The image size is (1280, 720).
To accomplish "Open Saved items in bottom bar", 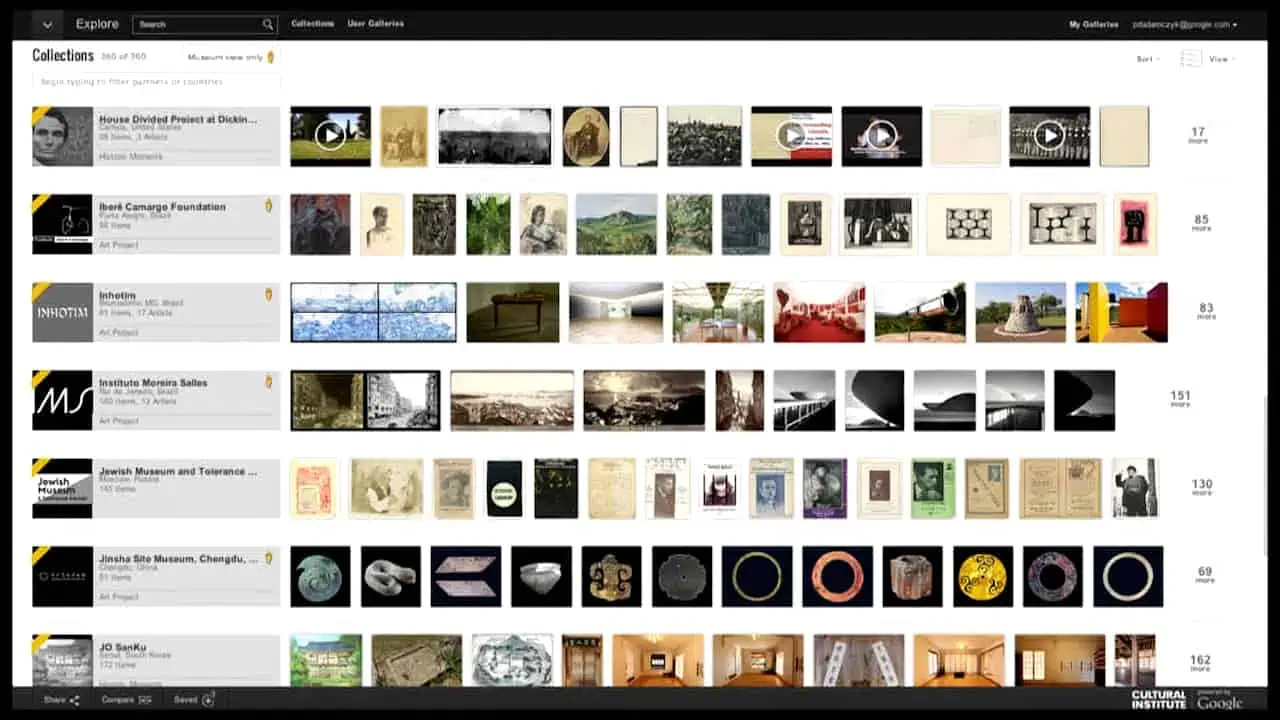I will point(194,700).
